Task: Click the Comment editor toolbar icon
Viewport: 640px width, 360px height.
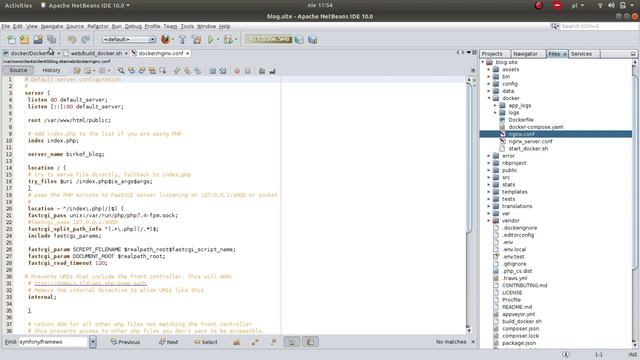Action: tap(262, 71)
